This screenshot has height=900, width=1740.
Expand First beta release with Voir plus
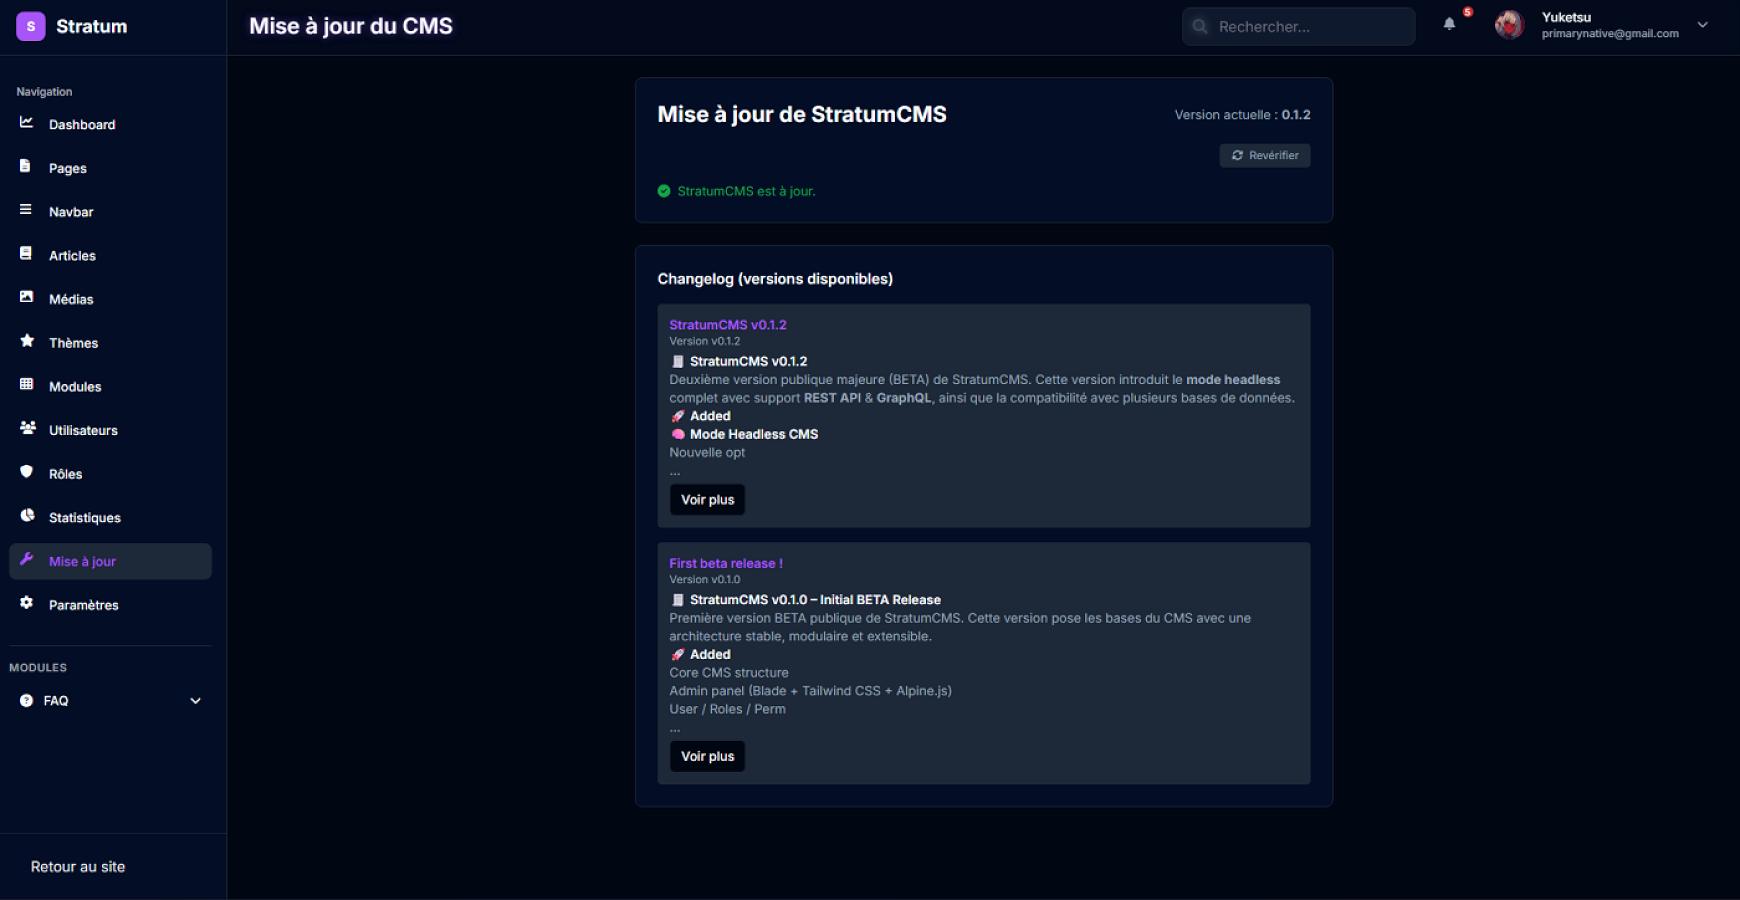[707, 756]
